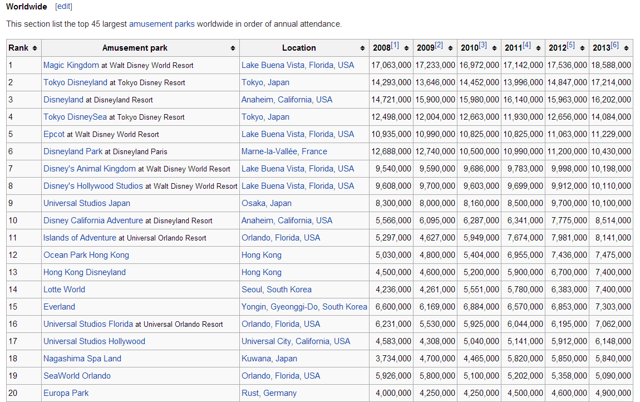Sort 2011 attendance column arrows

tap(538, 48)
